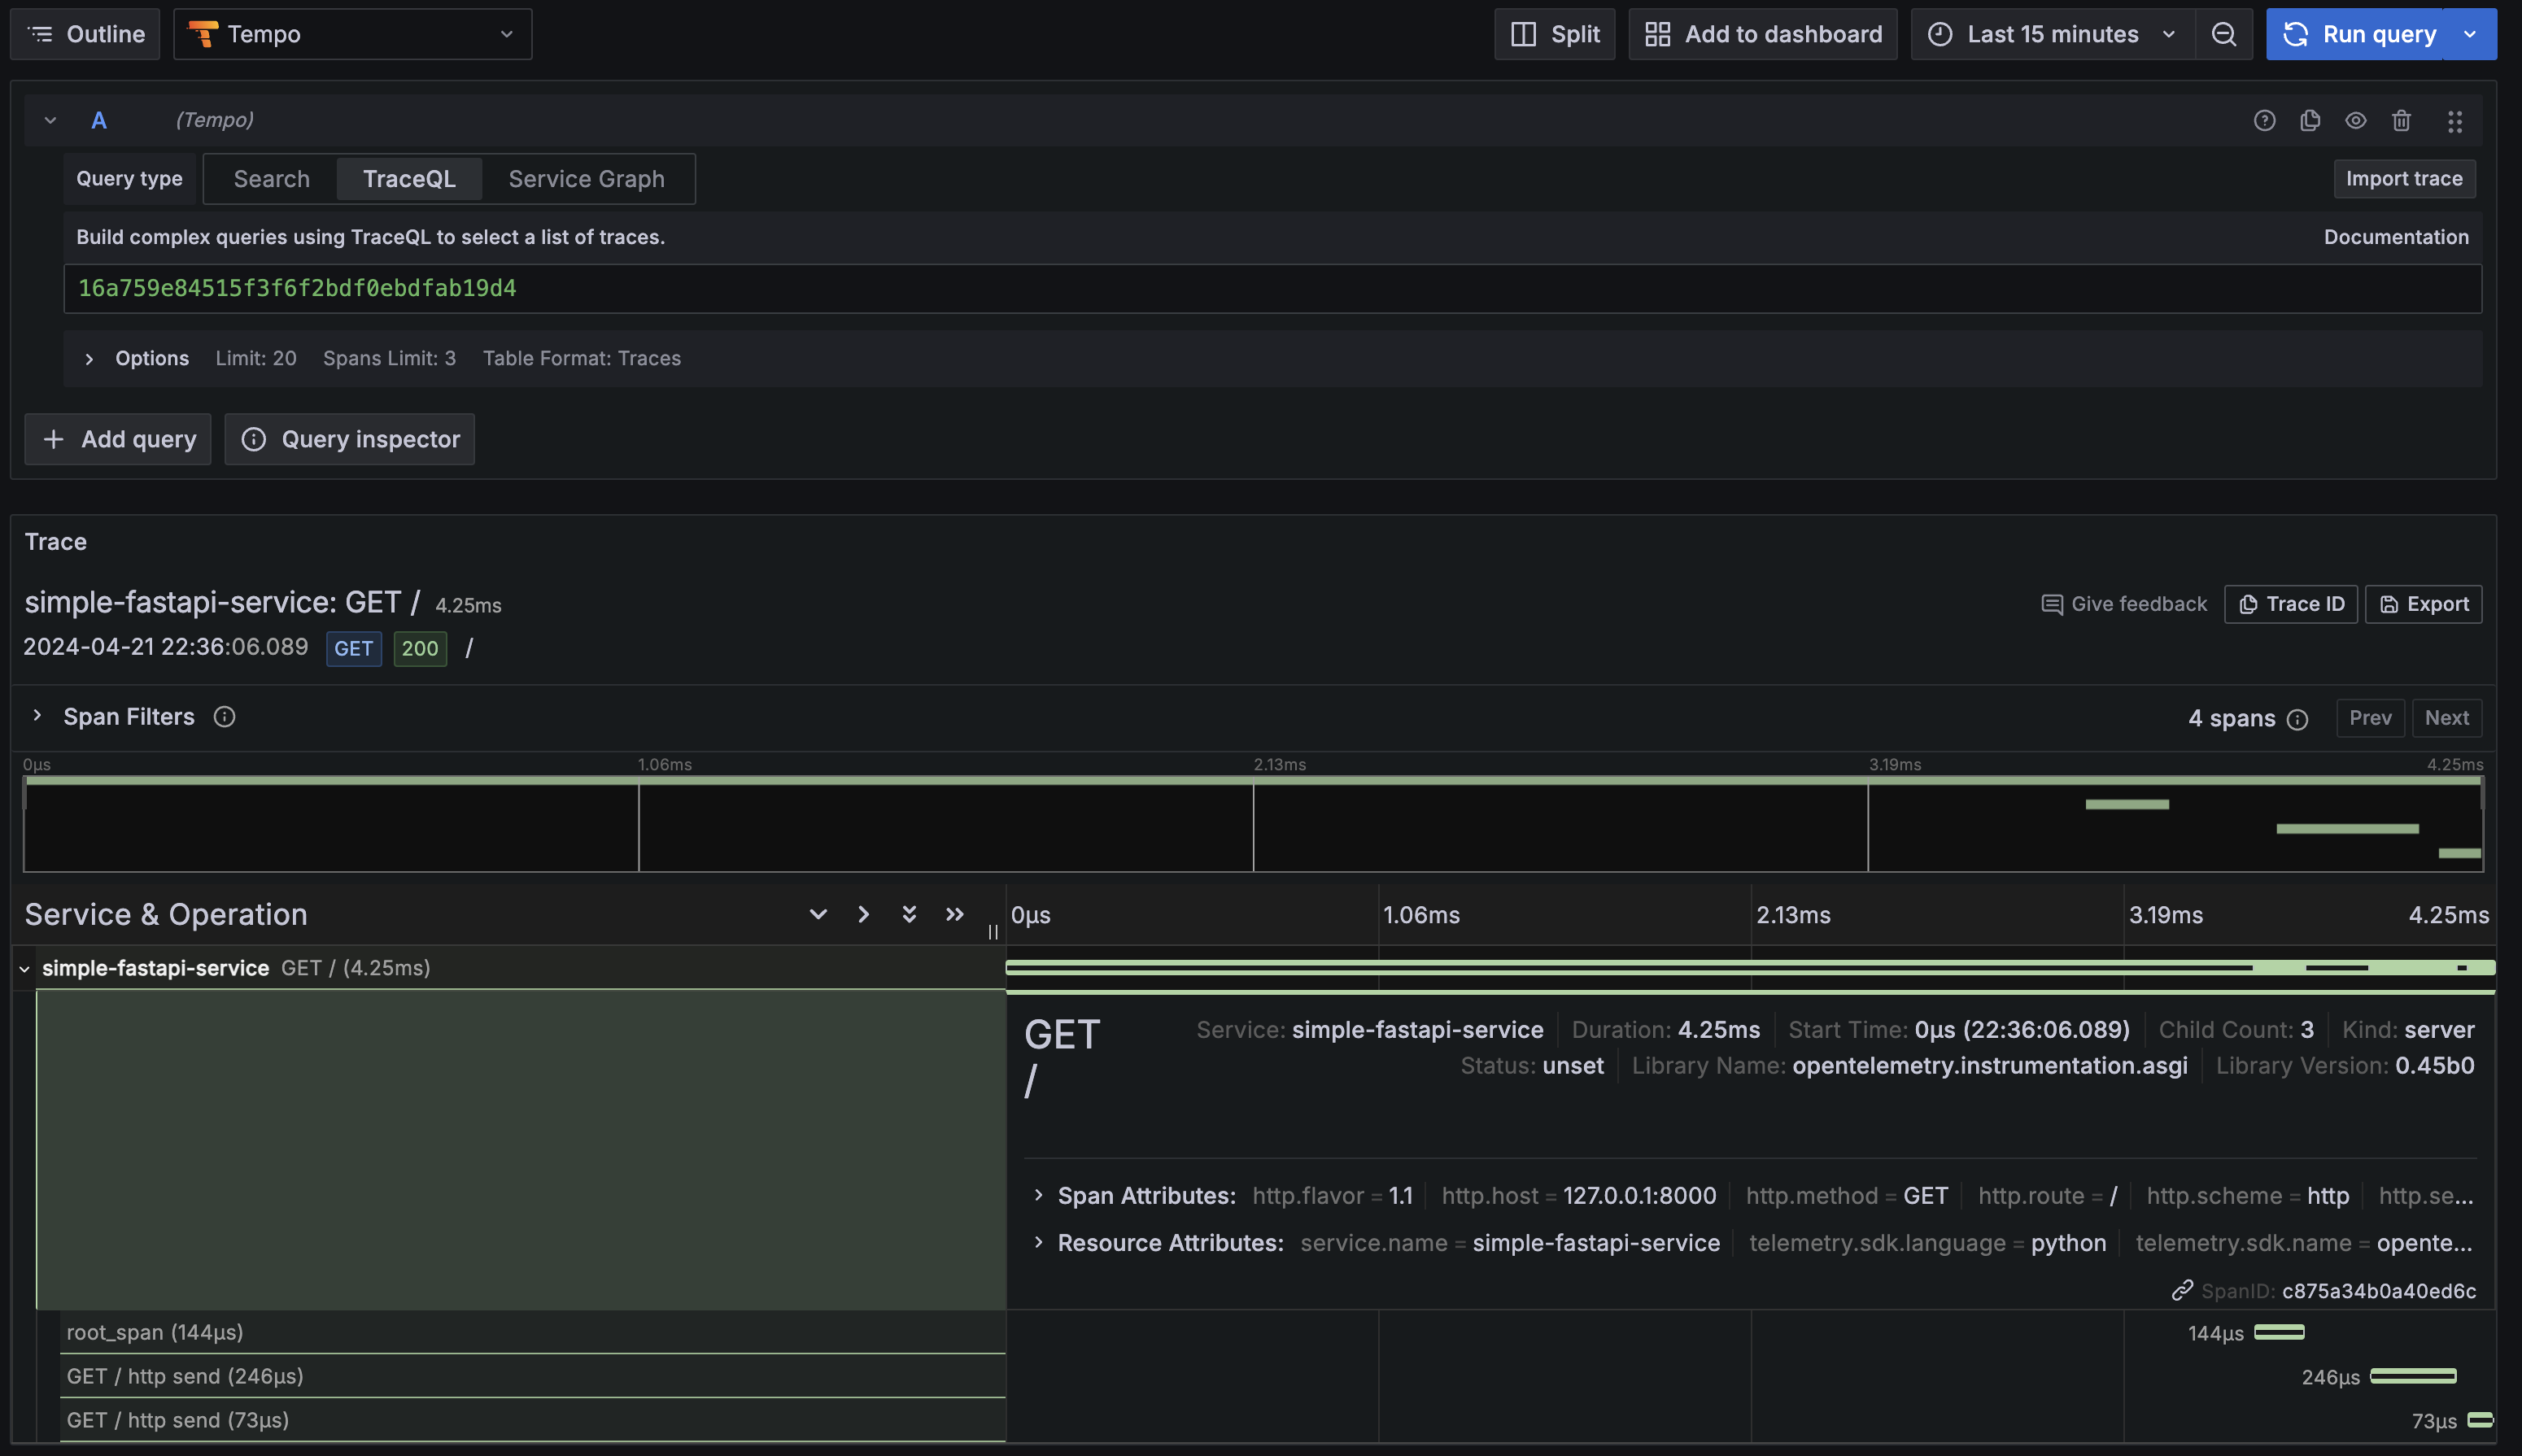
Task: Expand the query Options section
Action: pos(89,359)
